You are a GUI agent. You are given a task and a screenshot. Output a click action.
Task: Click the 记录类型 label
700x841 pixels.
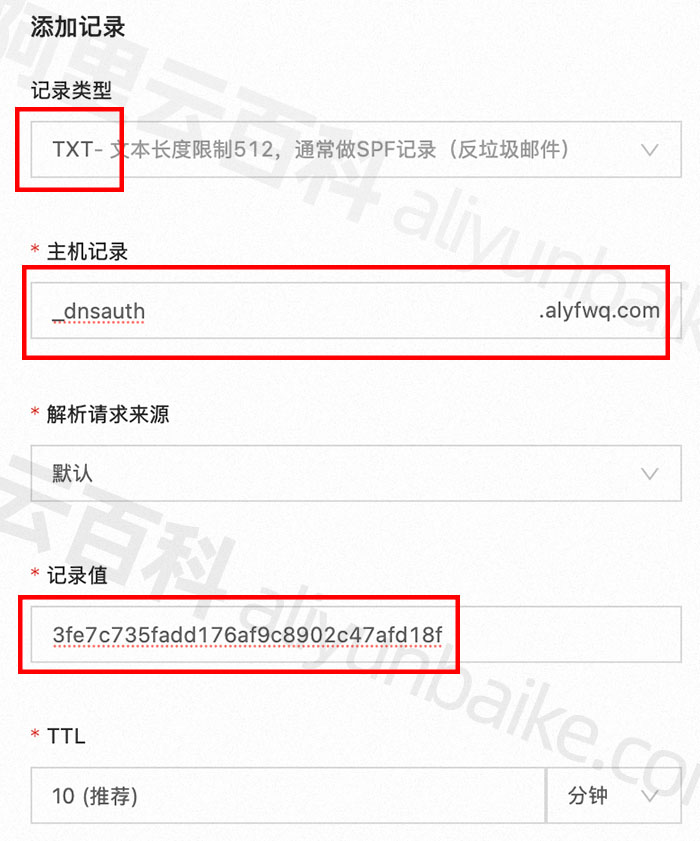pyautogui.click(x=71, y=90)
